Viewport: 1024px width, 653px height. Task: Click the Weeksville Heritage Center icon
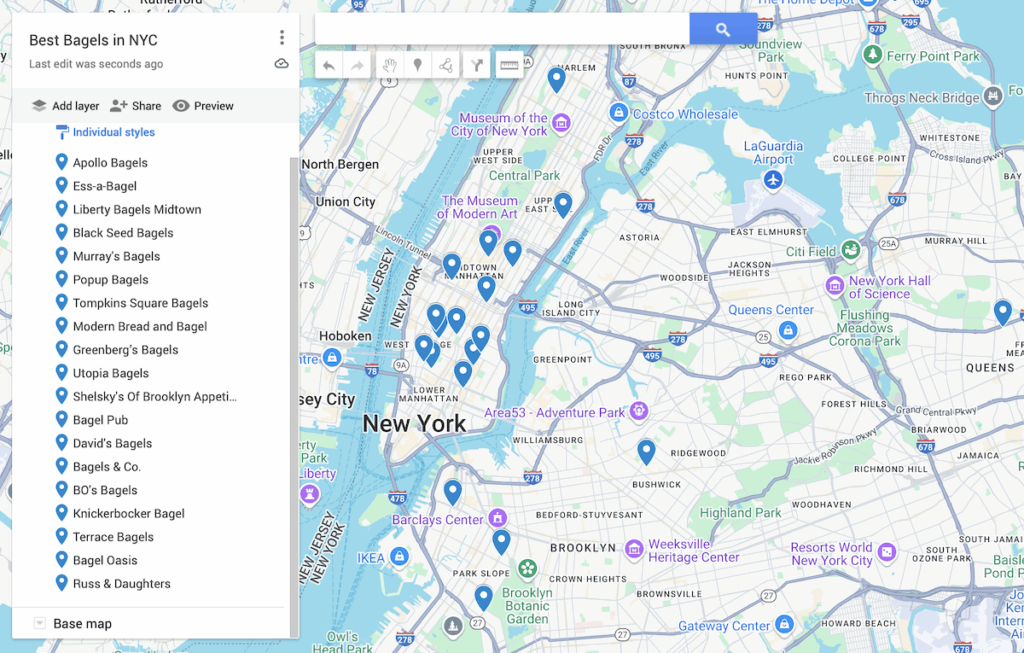(633, 549)
